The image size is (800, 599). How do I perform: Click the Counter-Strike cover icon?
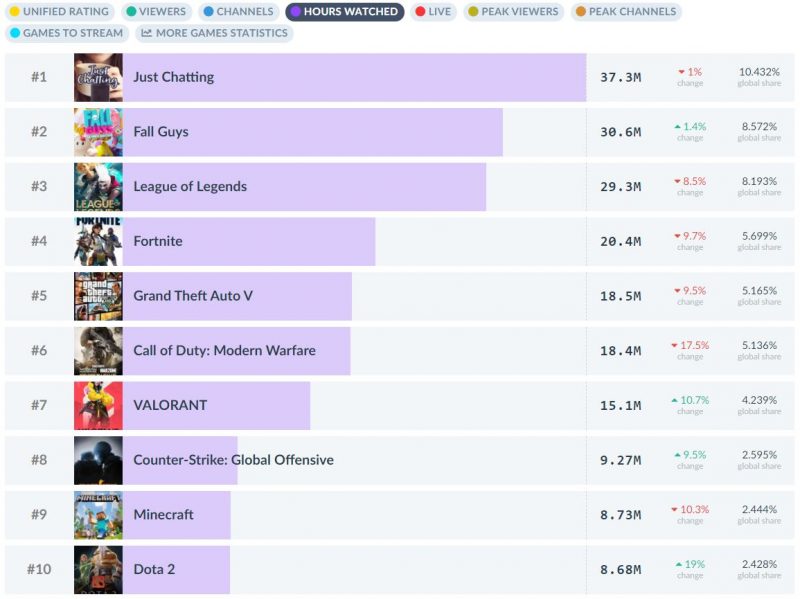tap(98, 460)
